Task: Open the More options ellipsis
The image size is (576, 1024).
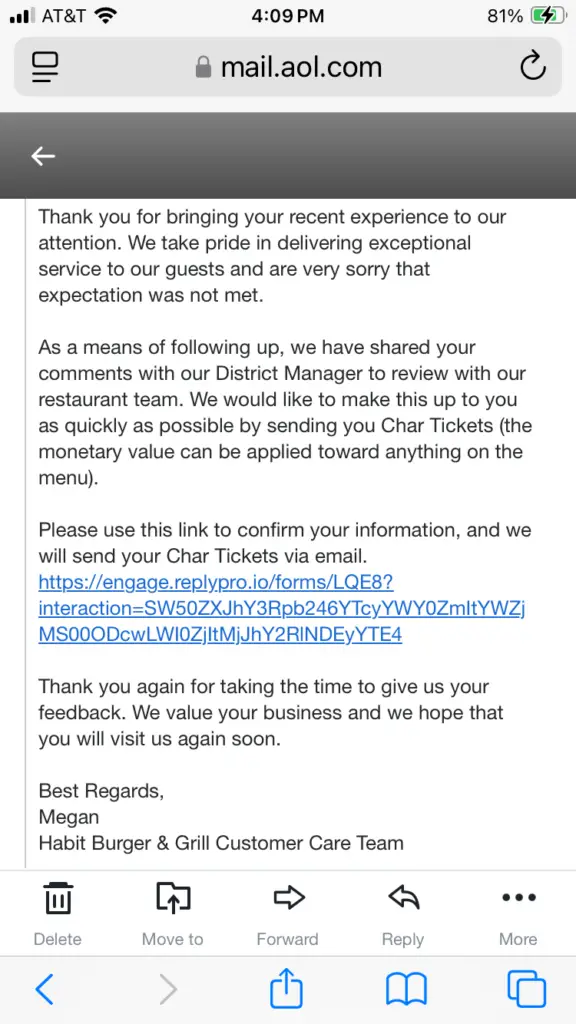Action: point(519,897)
